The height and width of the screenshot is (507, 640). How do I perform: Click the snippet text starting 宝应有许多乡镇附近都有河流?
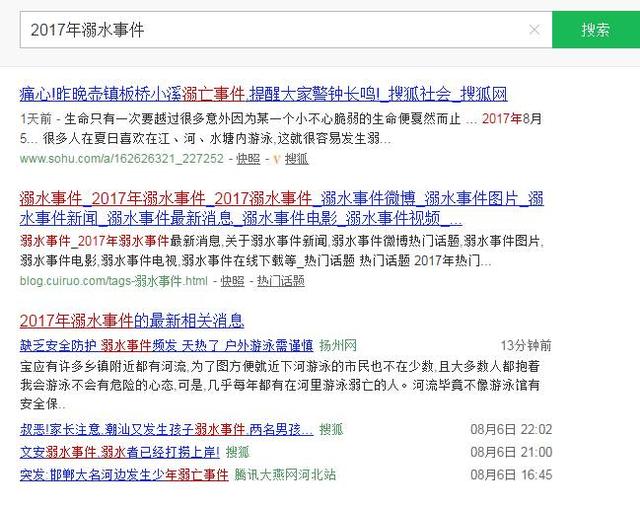(x=280, y=385)
